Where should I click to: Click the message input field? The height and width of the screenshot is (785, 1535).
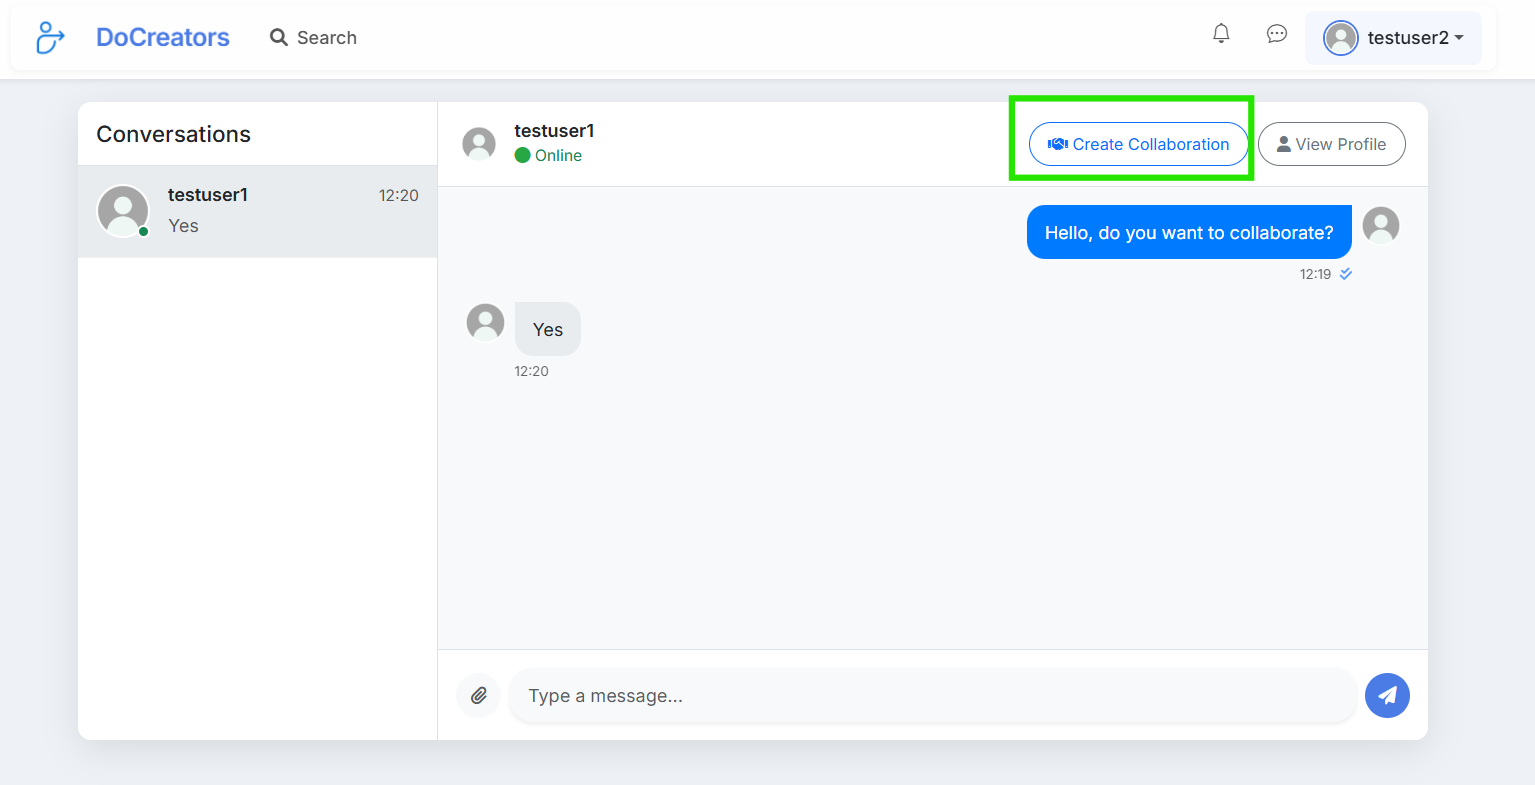[x=930, y=695]
